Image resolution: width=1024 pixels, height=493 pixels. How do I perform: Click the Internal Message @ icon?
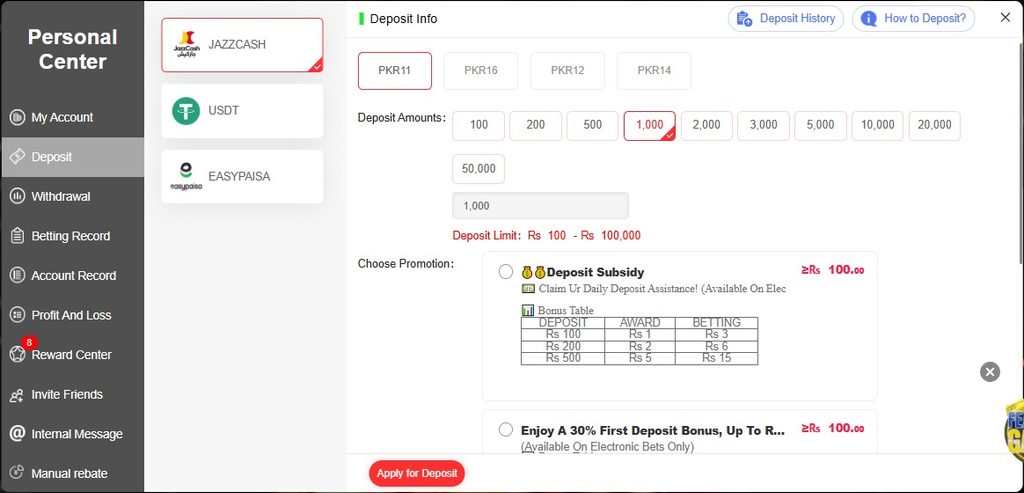tap(18, 434)
